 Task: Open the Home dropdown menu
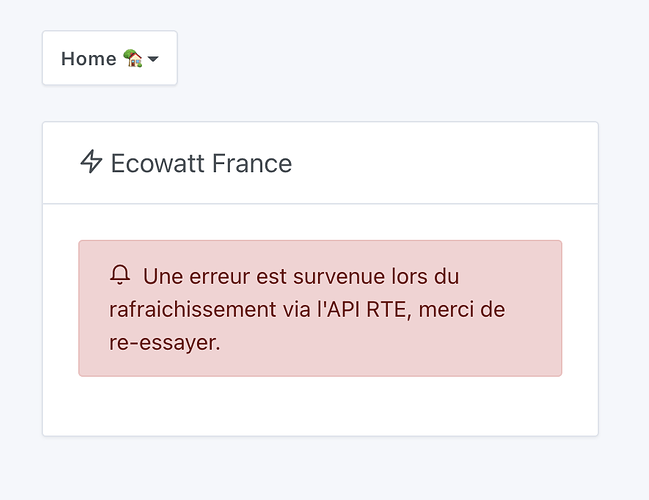[x=109, y=59]
